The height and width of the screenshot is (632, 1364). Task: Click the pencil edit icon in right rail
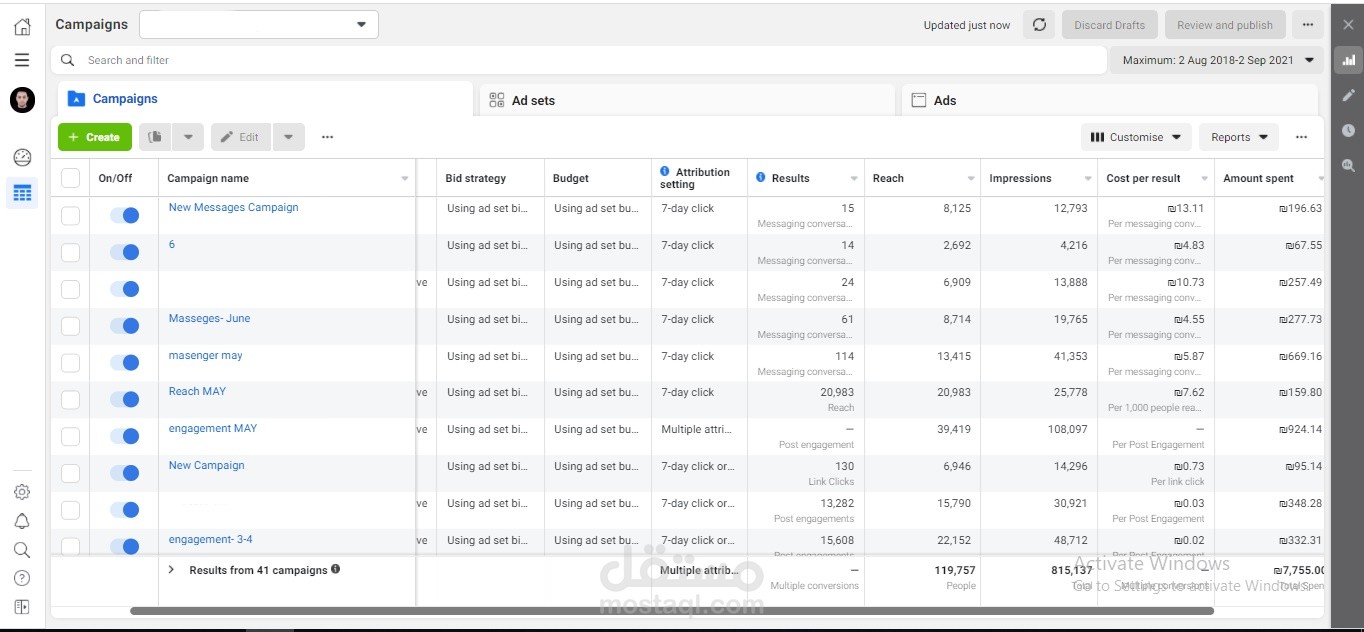[1348, 95]
